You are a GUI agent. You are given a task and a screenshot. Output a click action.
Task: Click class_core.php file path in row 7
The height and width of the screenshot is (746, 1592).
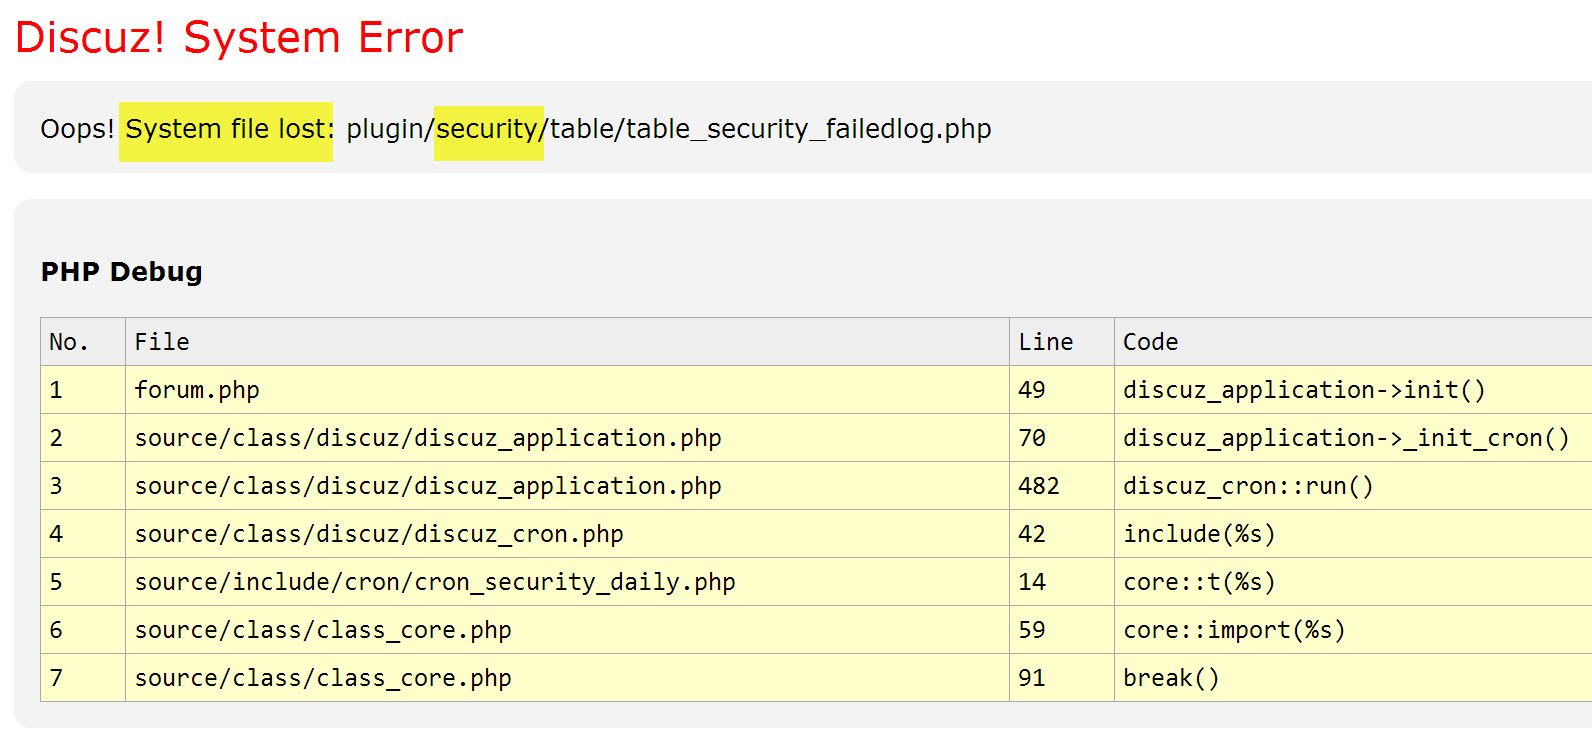(323, 678)
